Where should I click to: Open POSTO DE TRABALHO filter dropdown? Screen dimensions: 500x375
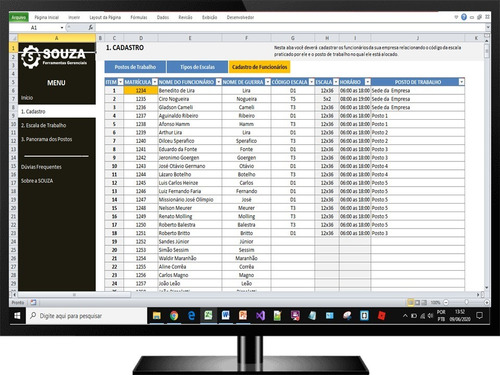click(x=461, y=82)
